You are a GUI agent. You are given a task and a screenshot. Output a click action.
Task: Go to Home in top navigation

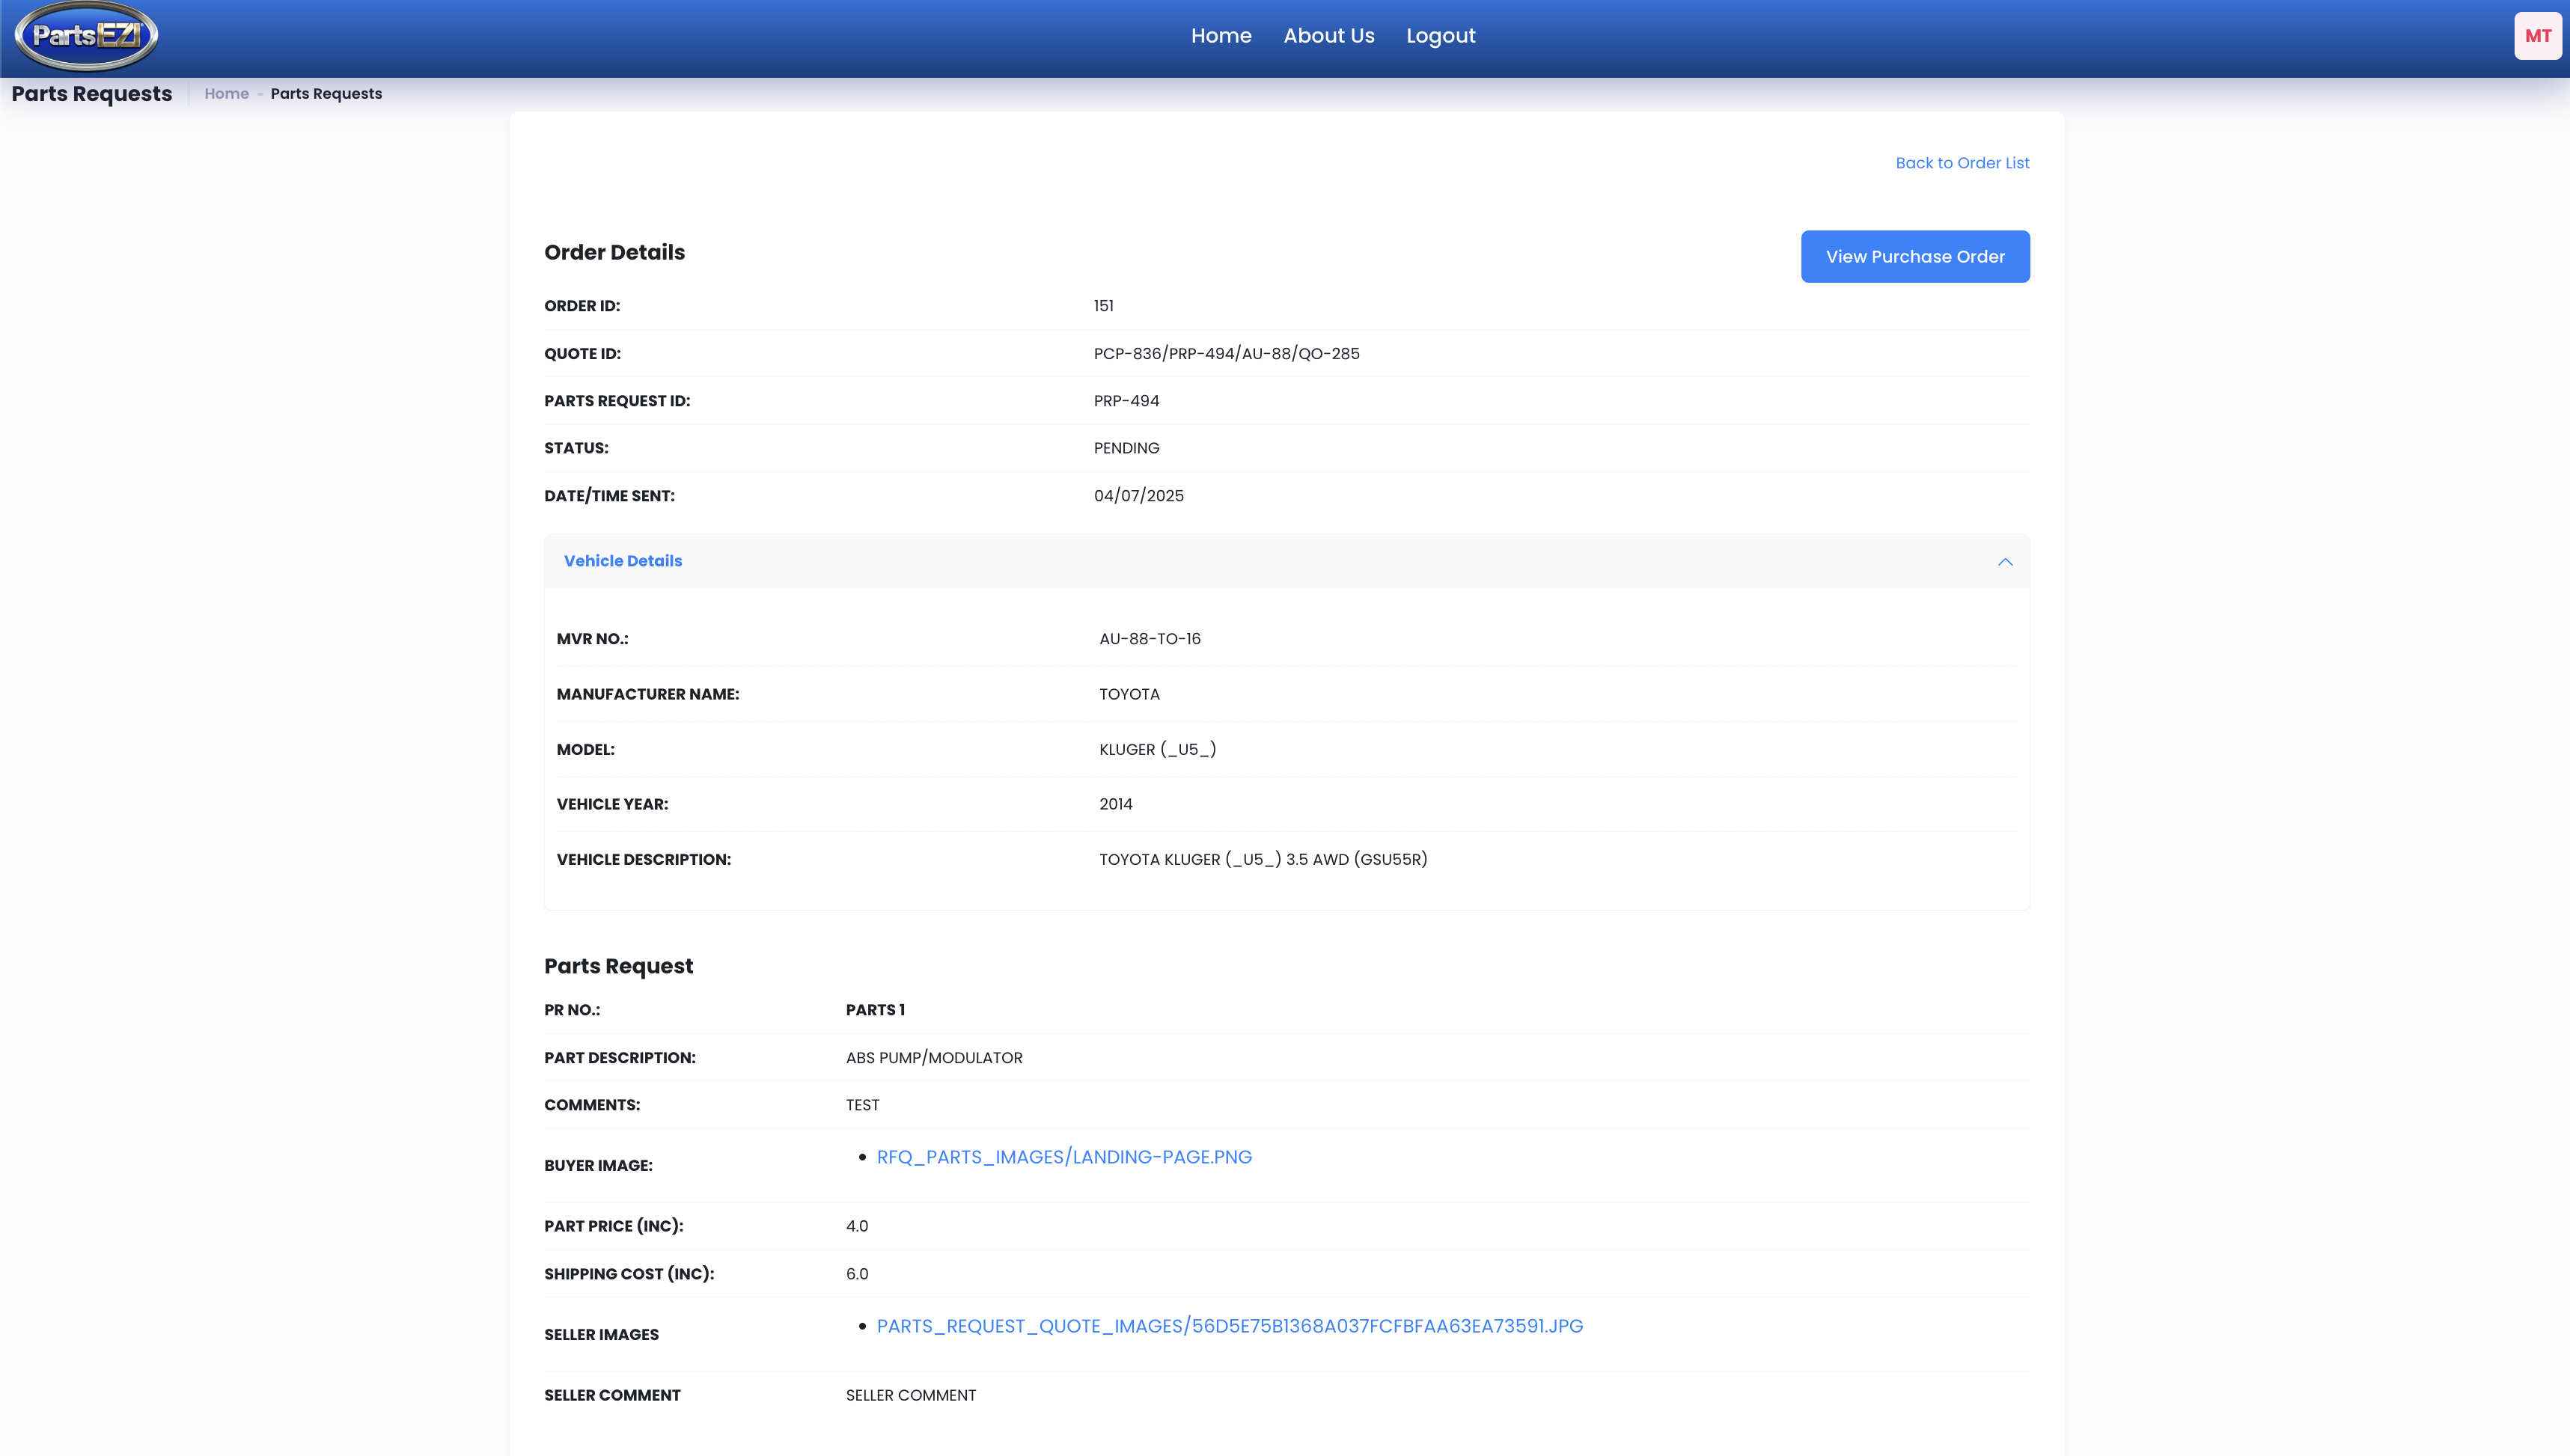pos(1220,36)
